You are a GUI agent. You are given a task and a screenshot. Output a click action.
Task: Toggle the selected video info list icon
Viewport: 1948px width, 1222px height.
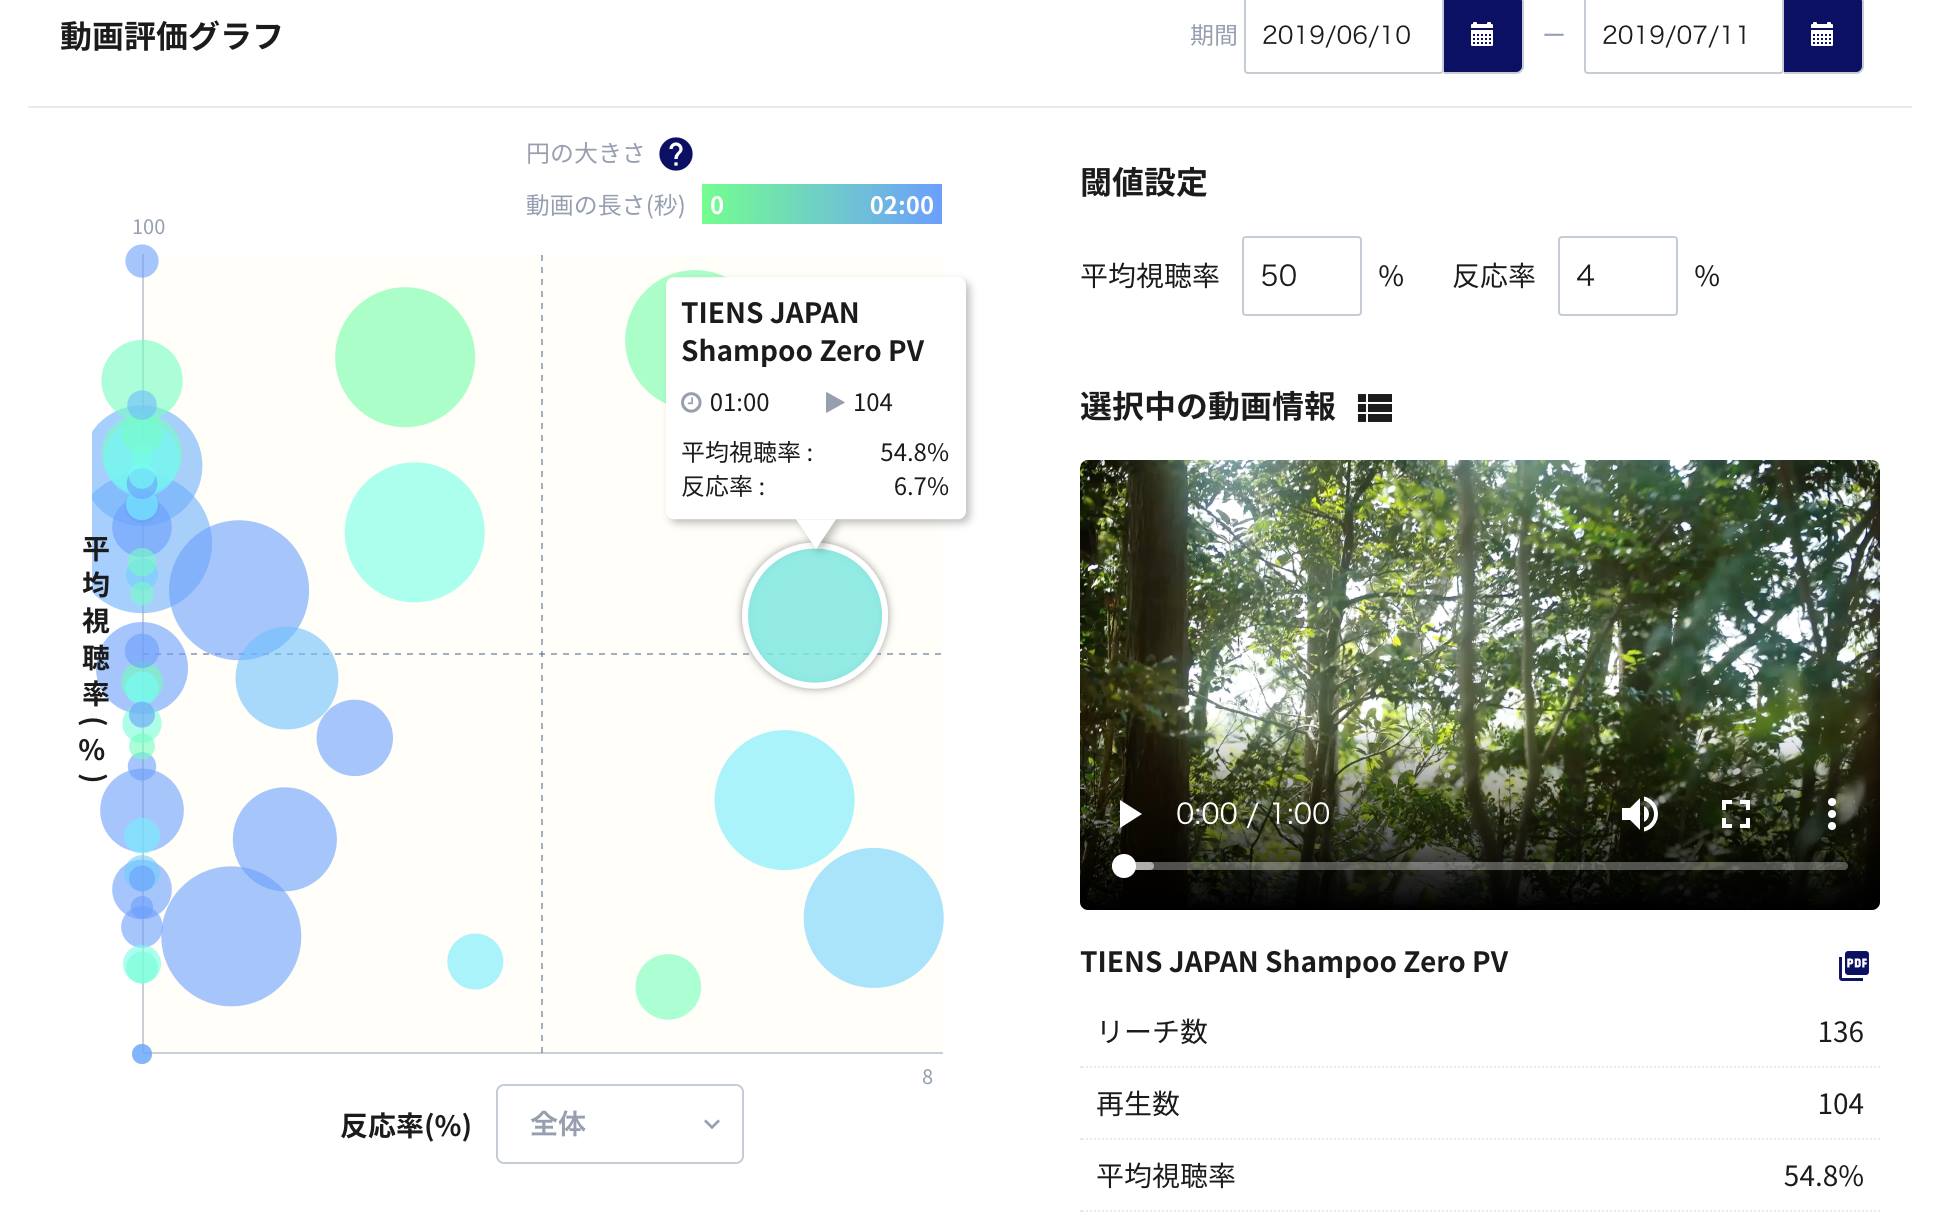[x=1375, y=408]
